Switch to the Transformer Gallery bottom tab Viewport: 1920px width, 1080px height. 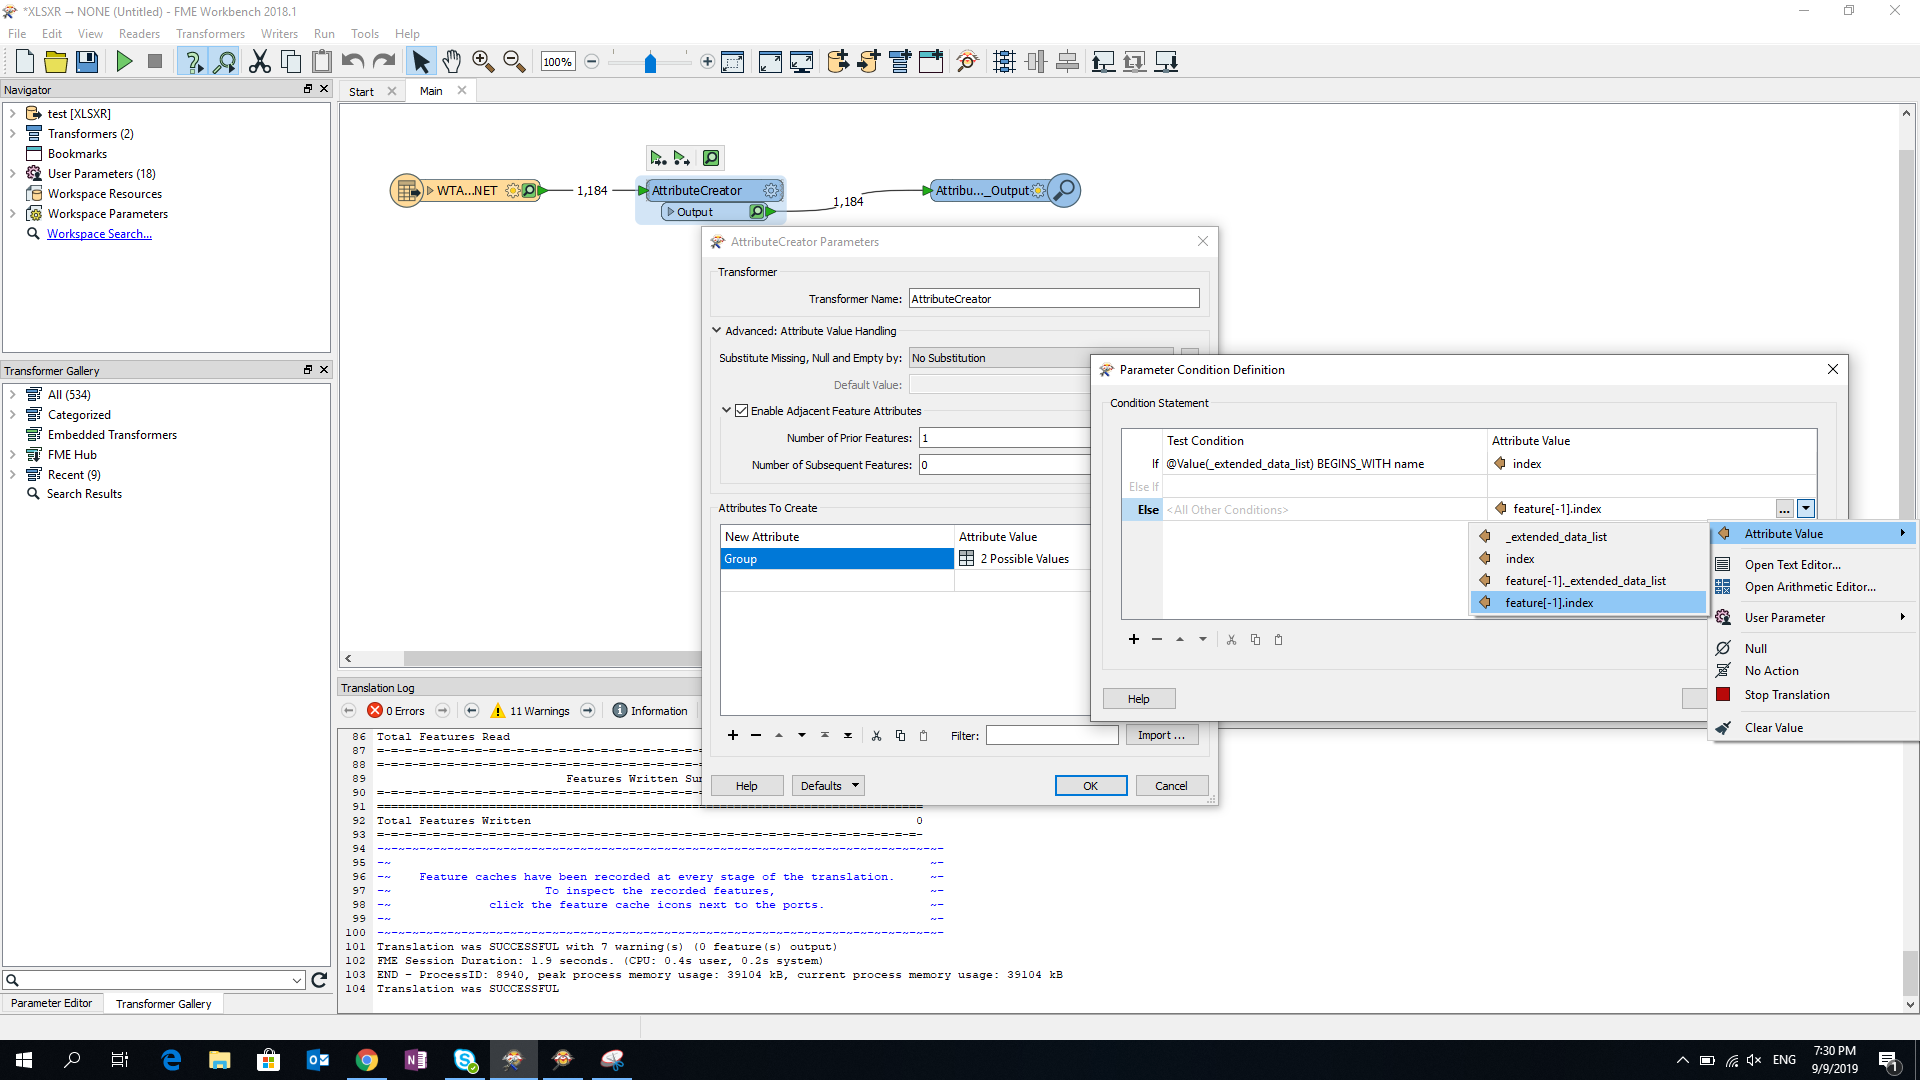click(x=163, y=1004)
